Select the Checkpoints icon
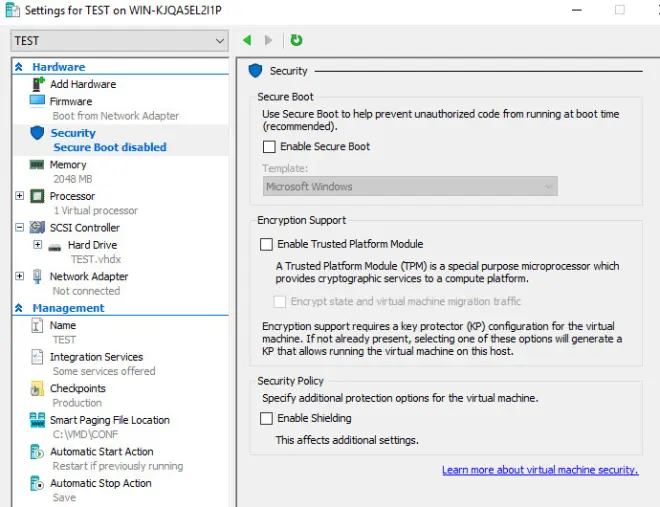Image resolution: width=660 pixels, height=507 pixels. click(x=37, y=388)
